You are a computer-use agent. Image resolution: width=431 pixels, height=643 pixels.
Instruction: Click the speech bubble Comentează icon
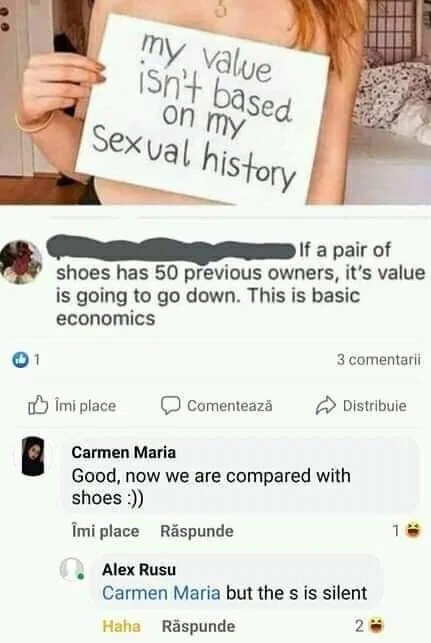point(170,406)
